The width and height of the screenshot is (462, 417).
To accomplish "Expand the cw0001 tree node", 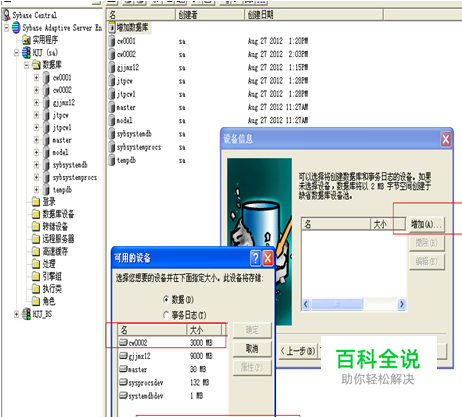I will coord(36,78).
